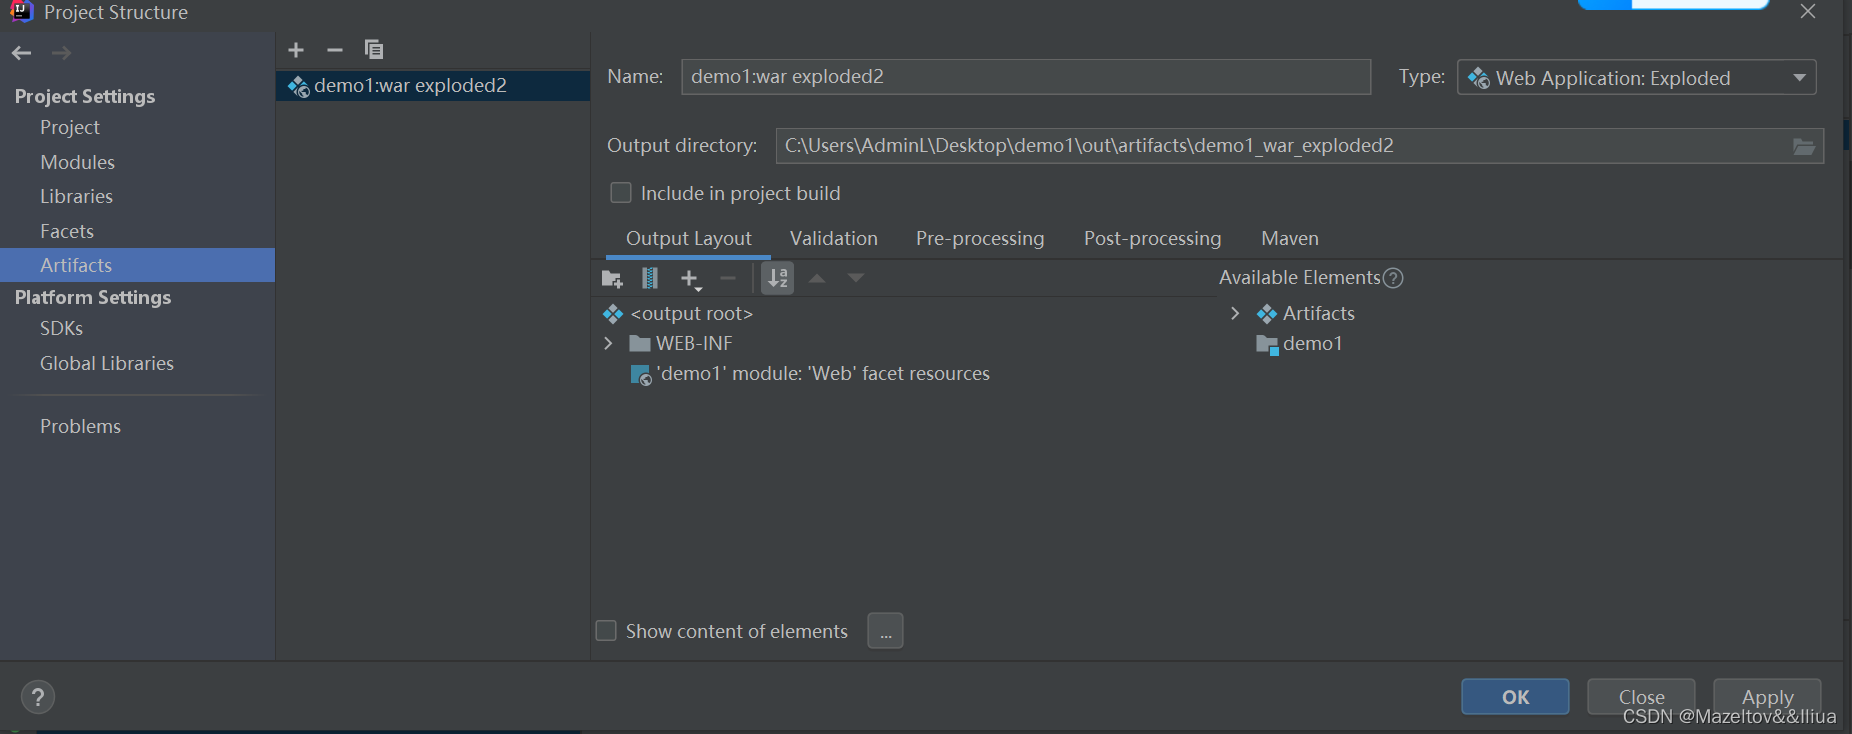This screenshot has width=1852, height=734.
Task: Open Project settings page
Action: pyautogui.click(x=70, y=127)
